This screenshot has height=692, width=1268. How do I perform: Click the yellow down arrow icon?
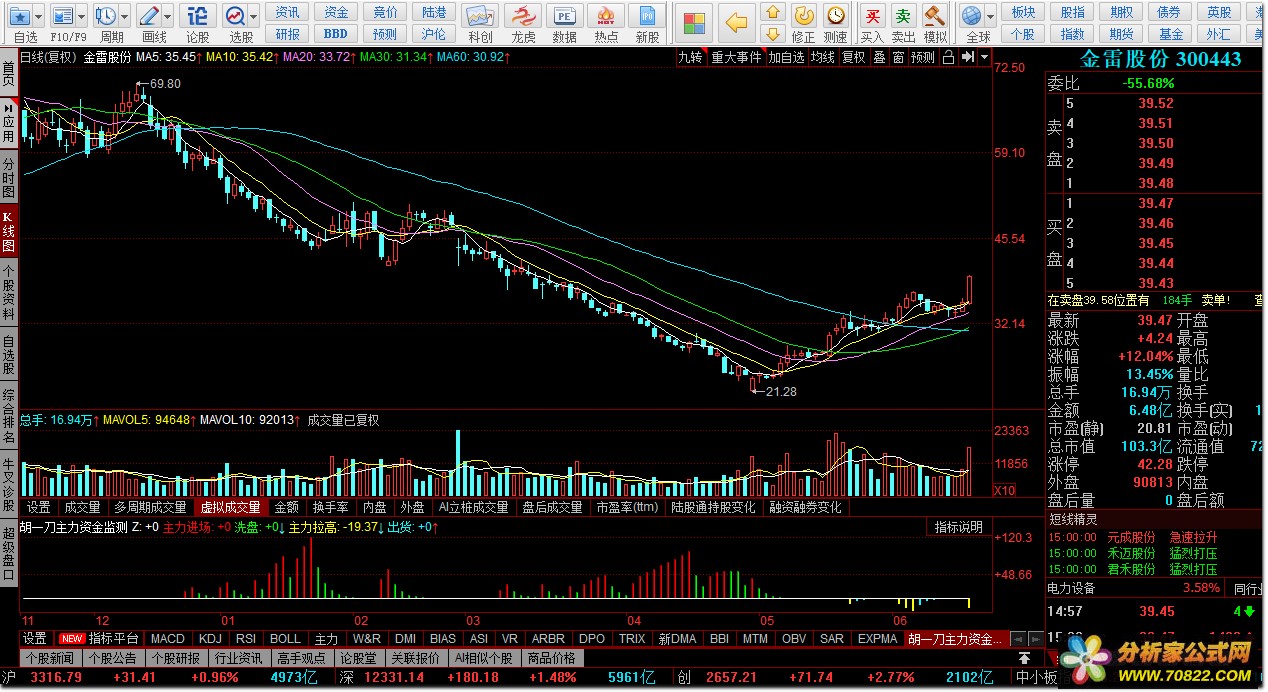coord(772,34)
